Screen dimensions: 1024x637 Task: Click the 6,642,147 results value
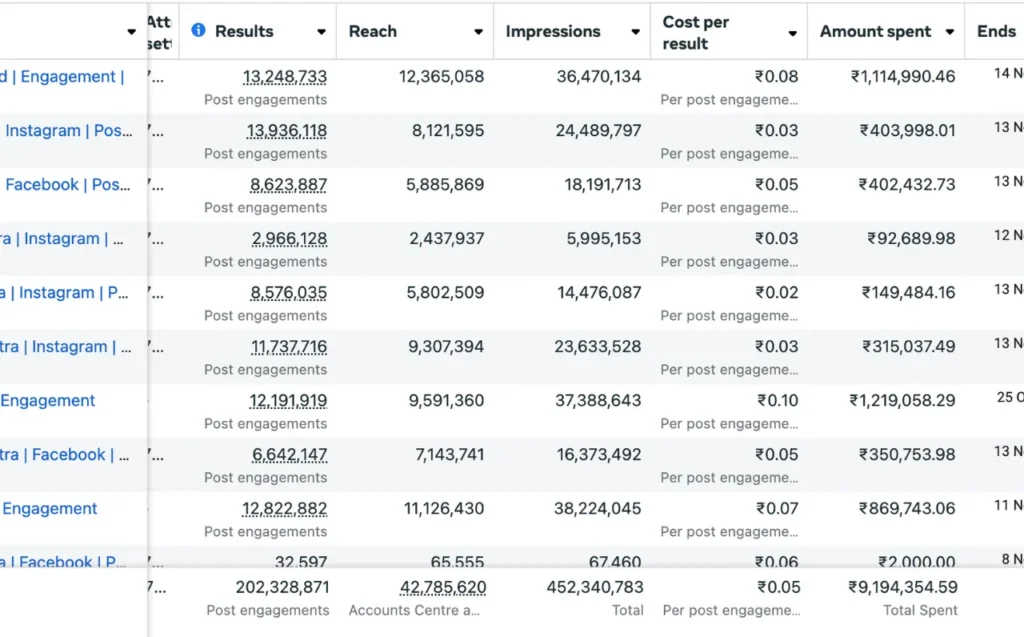[289, 455]
